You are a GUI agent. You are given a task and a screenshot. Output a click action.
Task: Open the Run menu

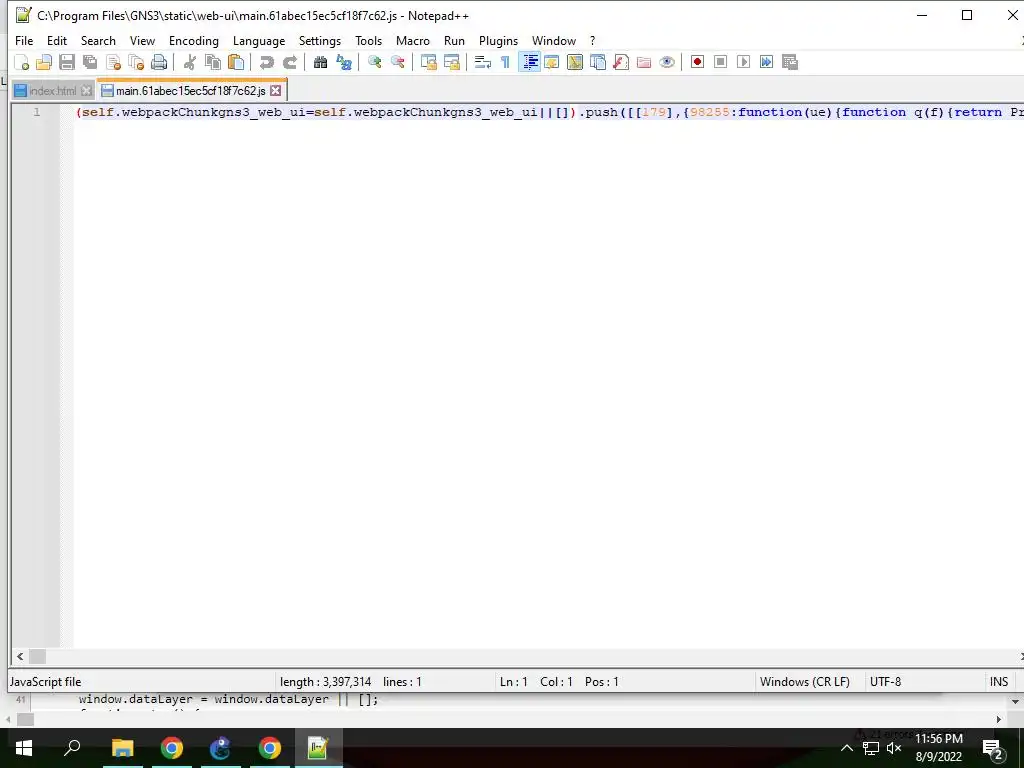click(455, 40)
